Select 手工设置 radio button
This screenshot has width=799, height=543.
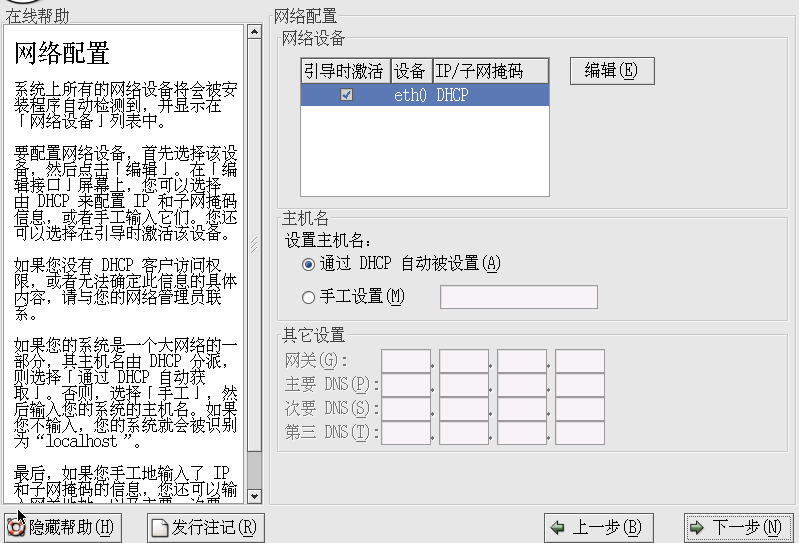pyautogui.click(x=308, y=297)
